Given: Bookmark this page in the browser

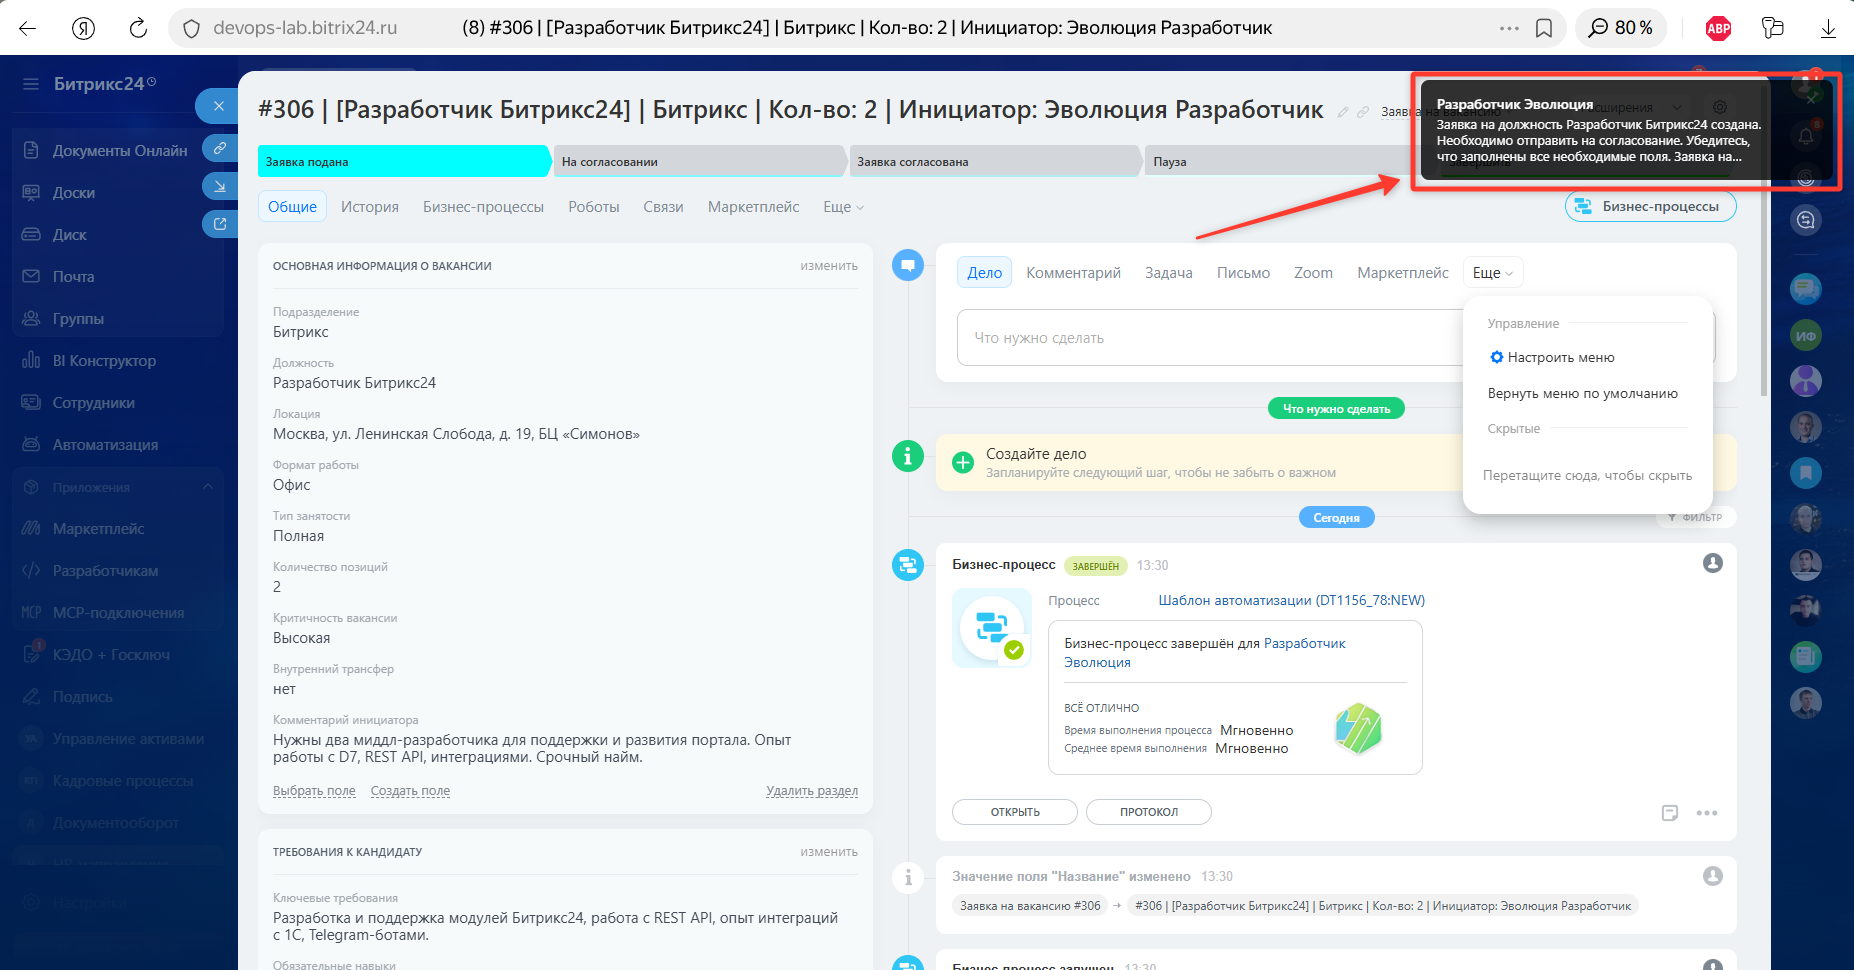Looking at the screenshot, I should [1544, 28].
